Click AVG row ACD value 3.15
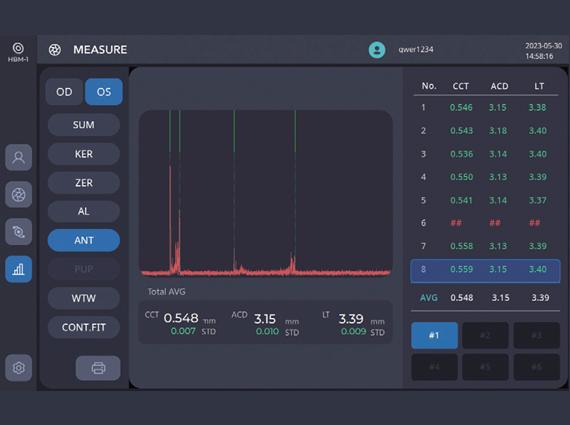 [501, 298]
